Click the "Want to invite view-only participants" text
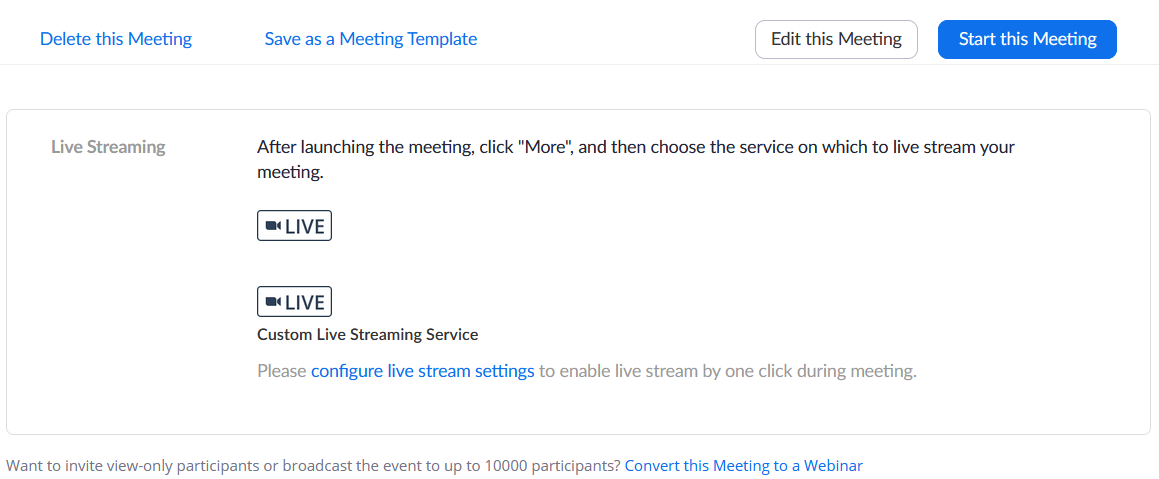Screen dimensions: 1159x479 coord(313,465)
